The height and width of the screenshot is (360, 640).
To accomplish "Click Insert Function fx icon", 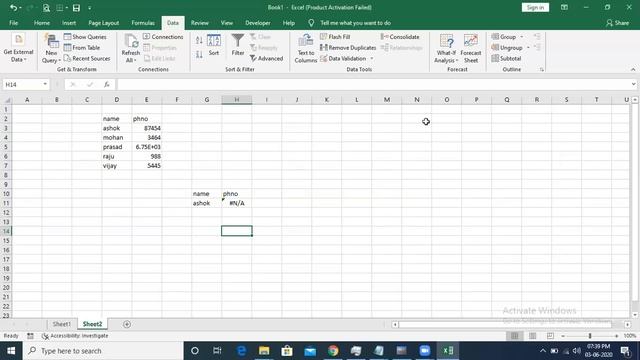I will (x=107, y=84).
